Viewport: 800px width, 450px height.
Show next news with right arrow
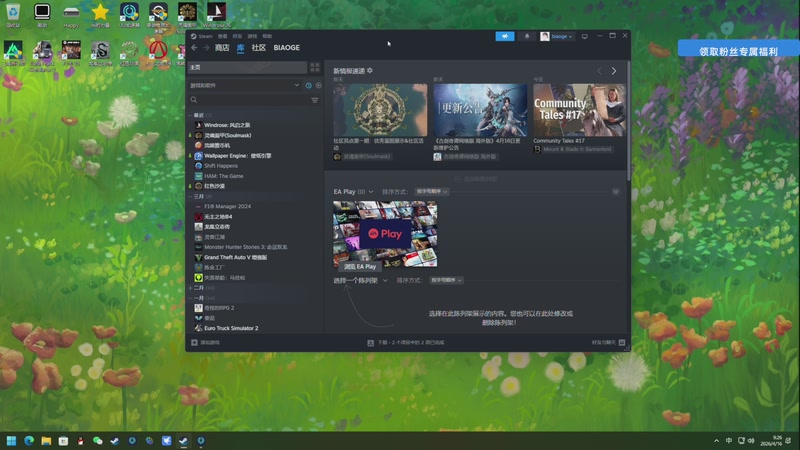pyautogui.click(x=614, y=71)
